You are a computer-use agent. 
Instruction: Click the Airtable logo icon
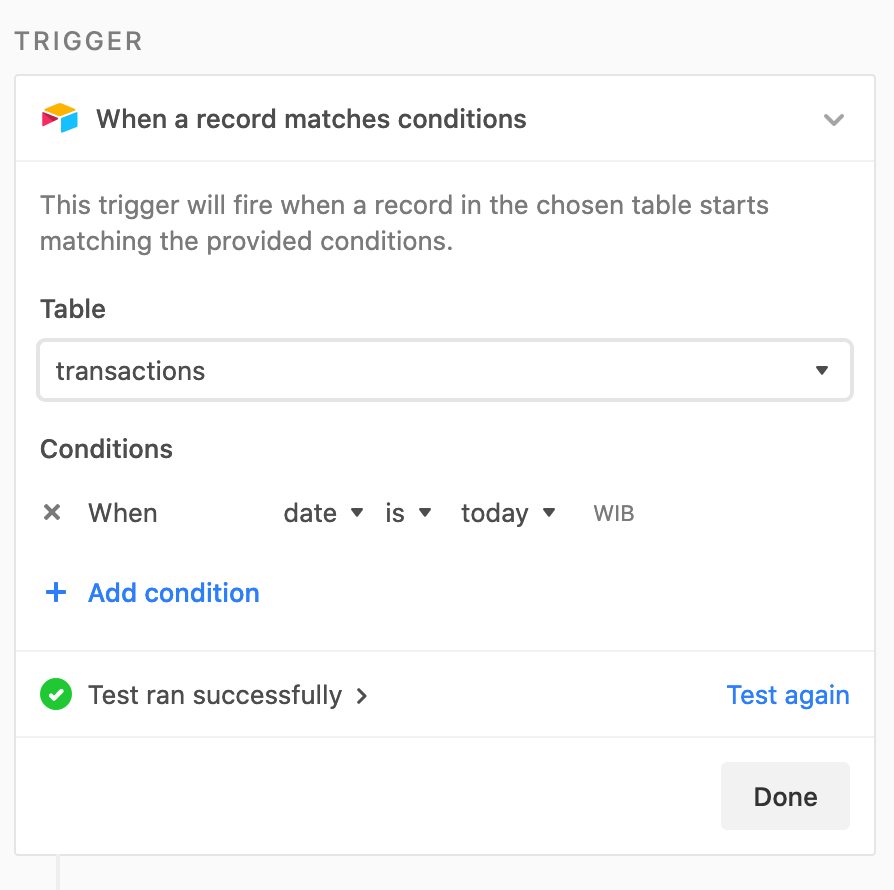click(60, 118)
